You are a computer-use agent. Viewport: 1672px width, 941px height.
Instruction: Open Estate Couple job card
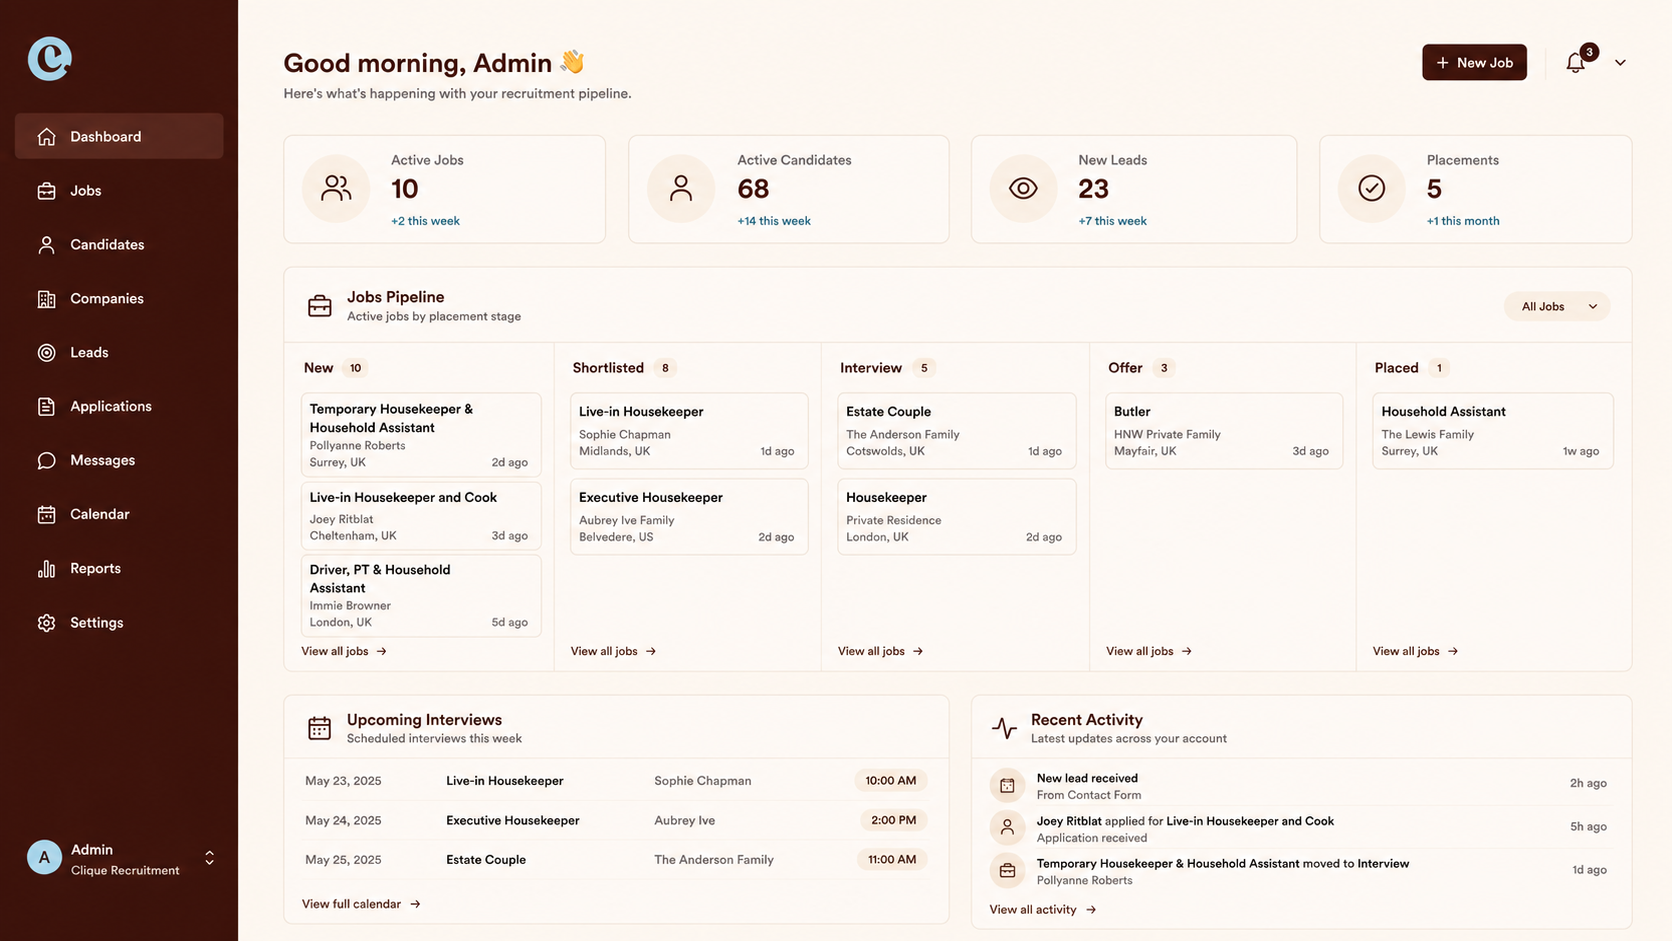pyautogui.click(x=957, y=430)
